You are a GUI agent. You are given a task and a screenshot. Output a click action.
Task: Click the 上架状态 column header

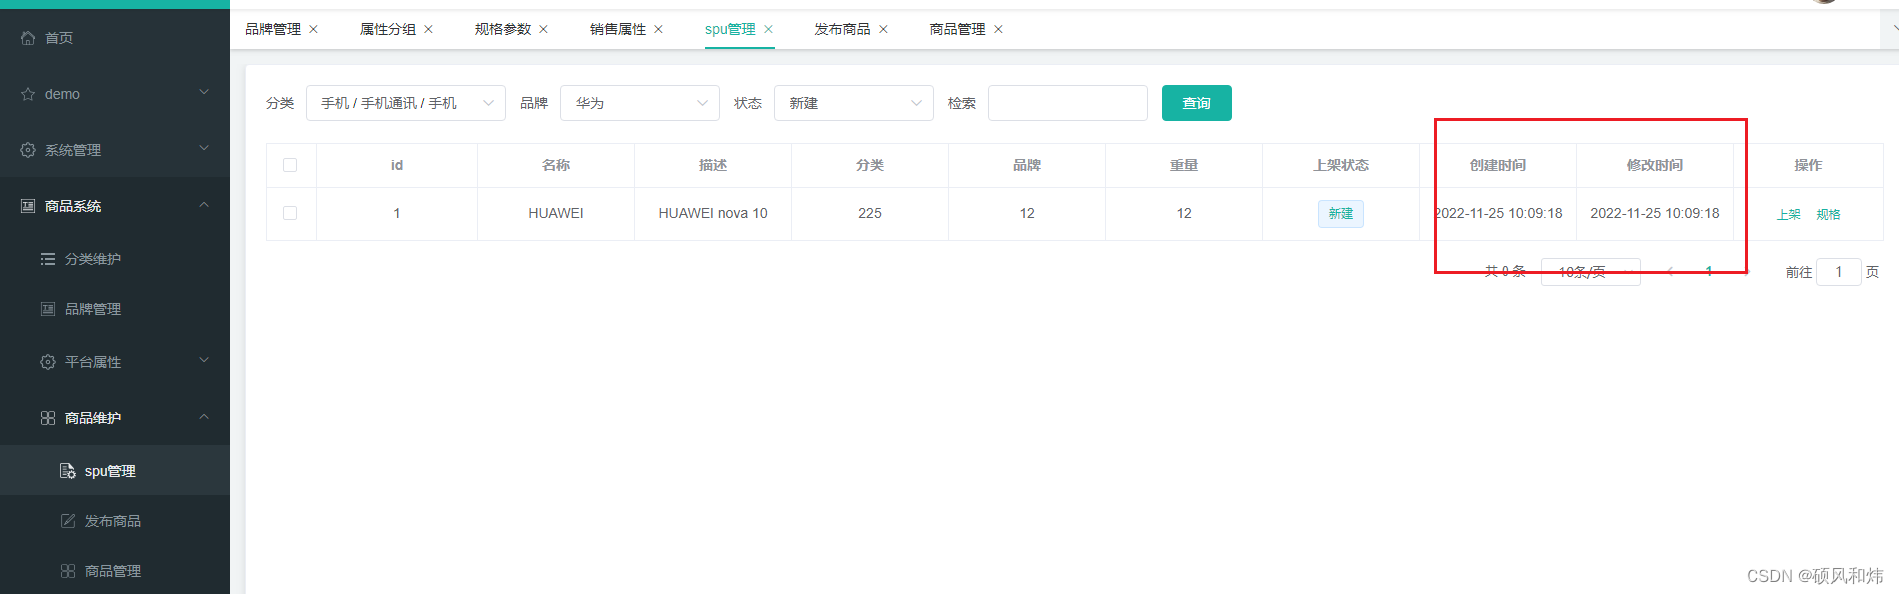(1341, 165)
